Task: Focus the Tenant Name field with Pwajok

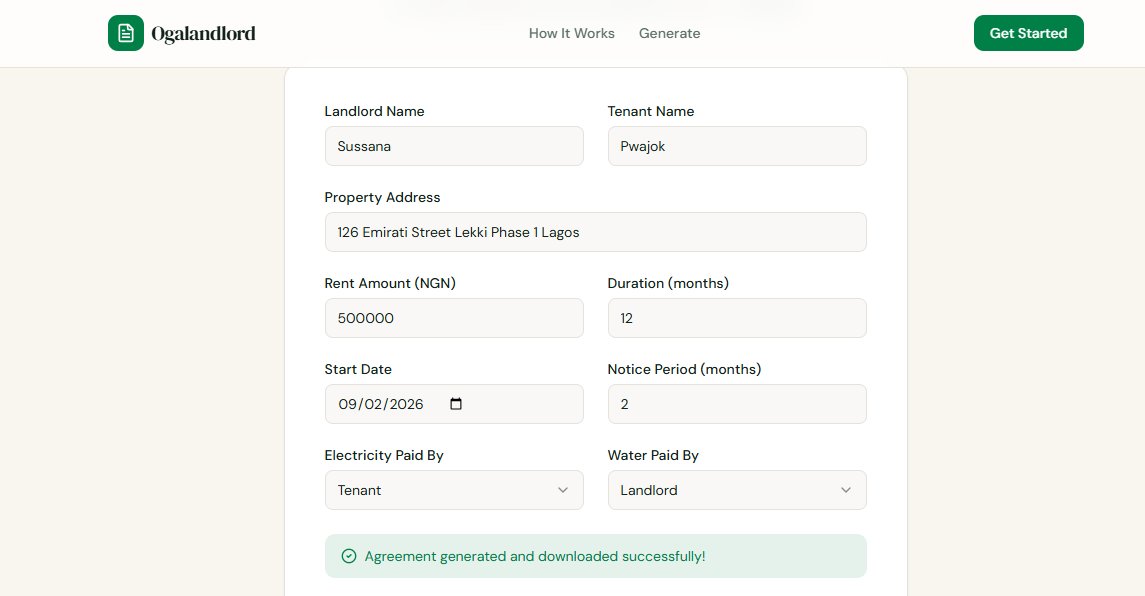Action: pos(737,146)
